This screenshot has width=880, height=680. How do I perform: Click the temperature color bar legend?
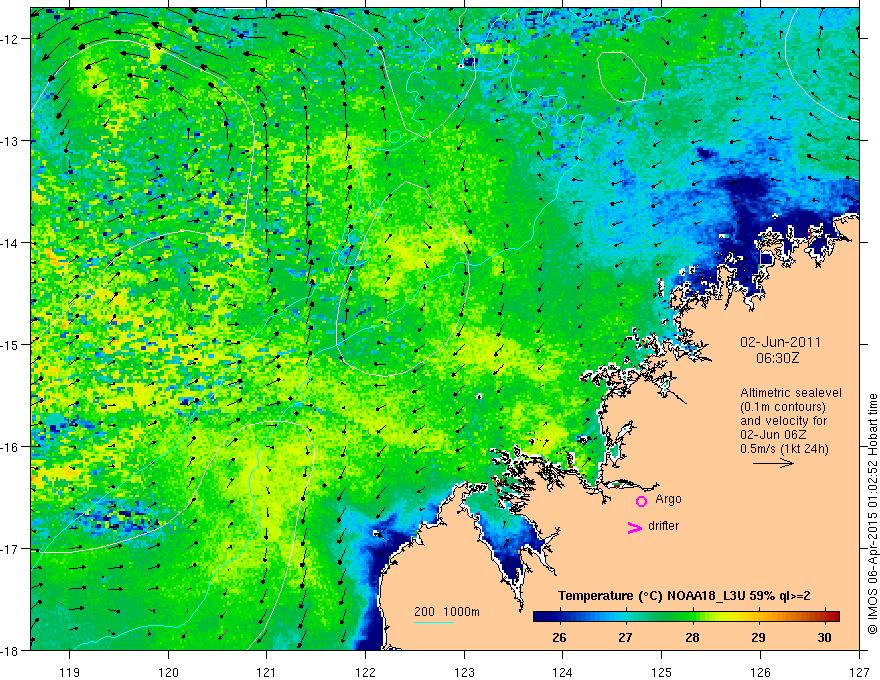pos(686,616)
